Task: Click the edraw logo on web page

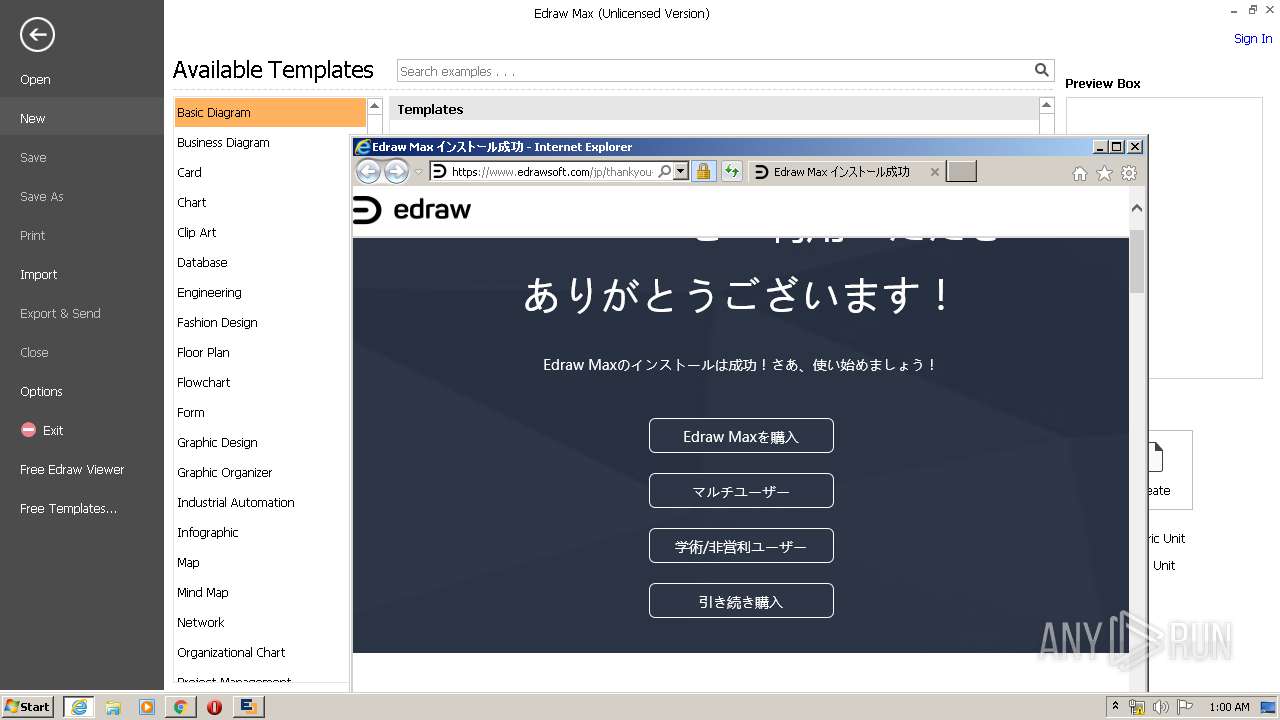Action: pyautogui.click(x=412, y=210)
